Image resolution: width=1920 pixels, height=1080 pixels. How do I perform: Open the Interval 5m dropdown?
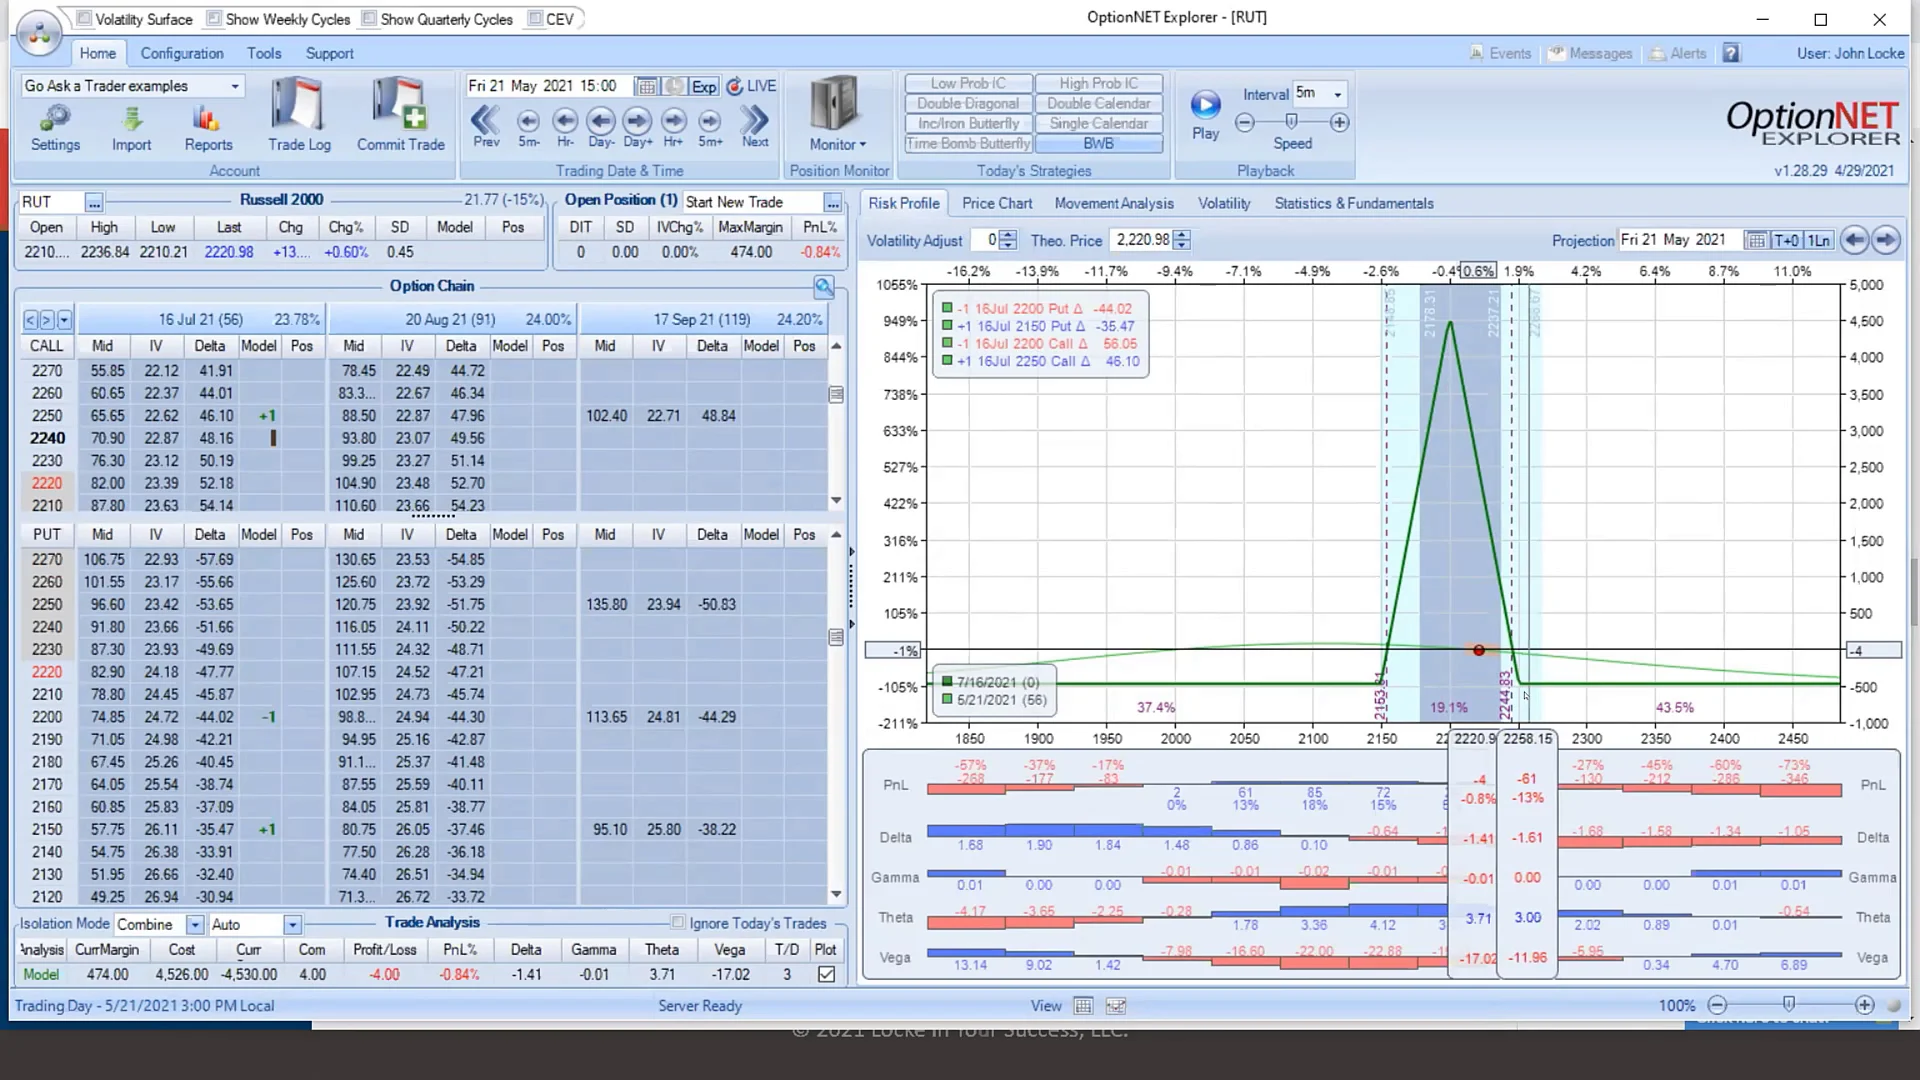point(1337,94)
